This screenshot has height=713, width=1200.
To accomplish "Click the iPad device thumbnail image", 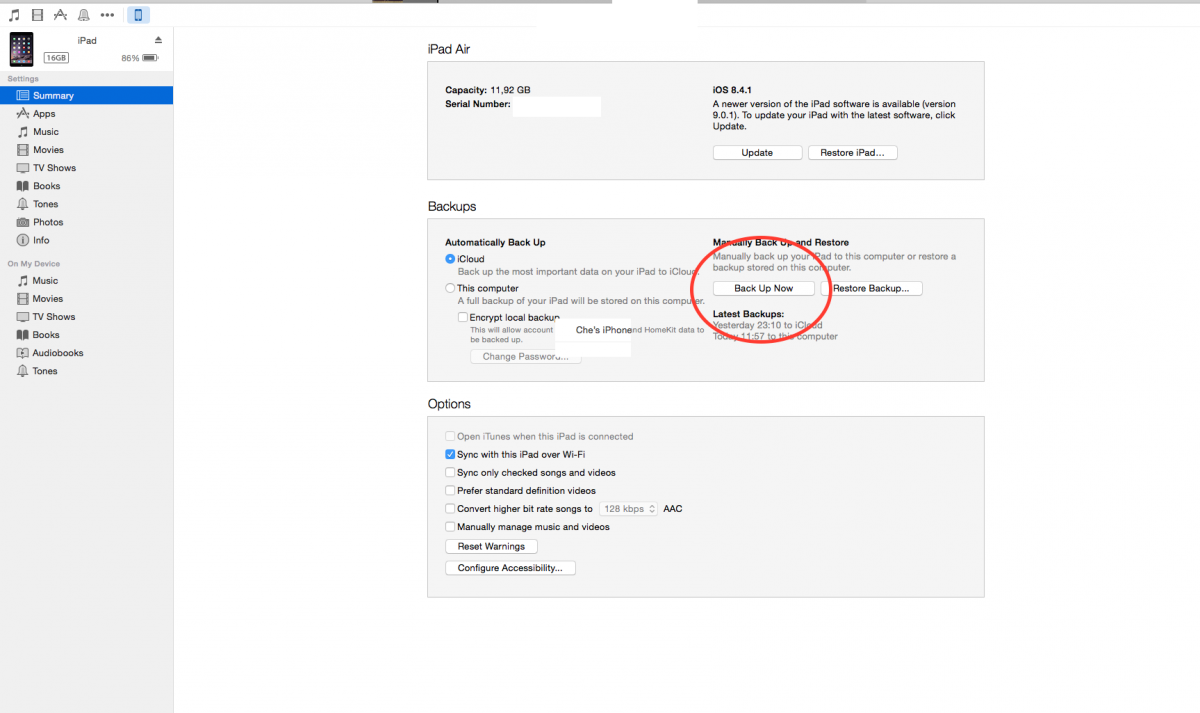I will click(21, 49).
